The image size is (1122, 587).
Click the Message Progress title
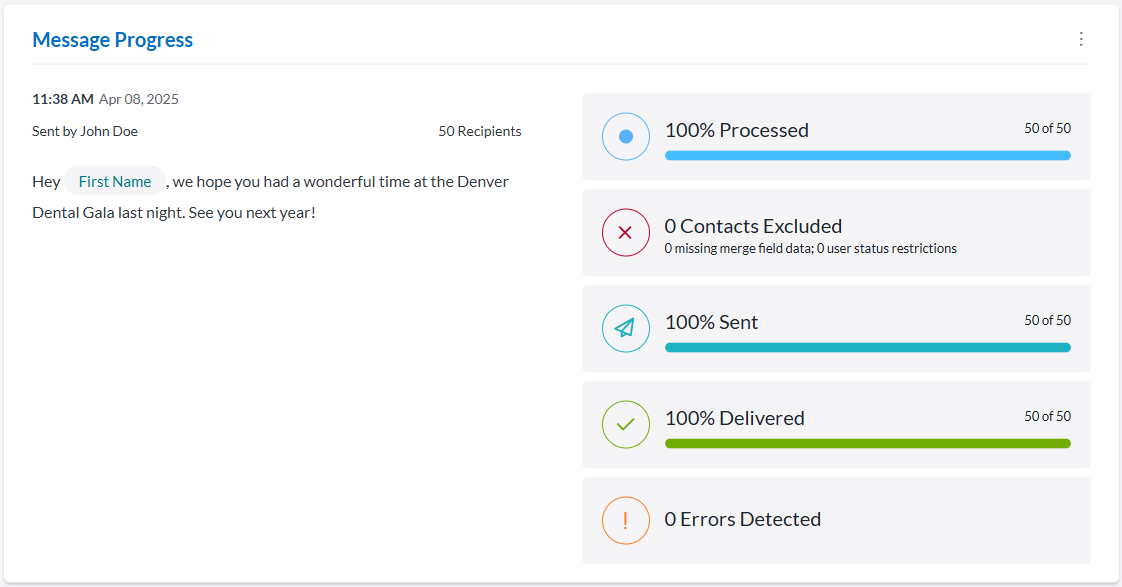pos(113,40)
